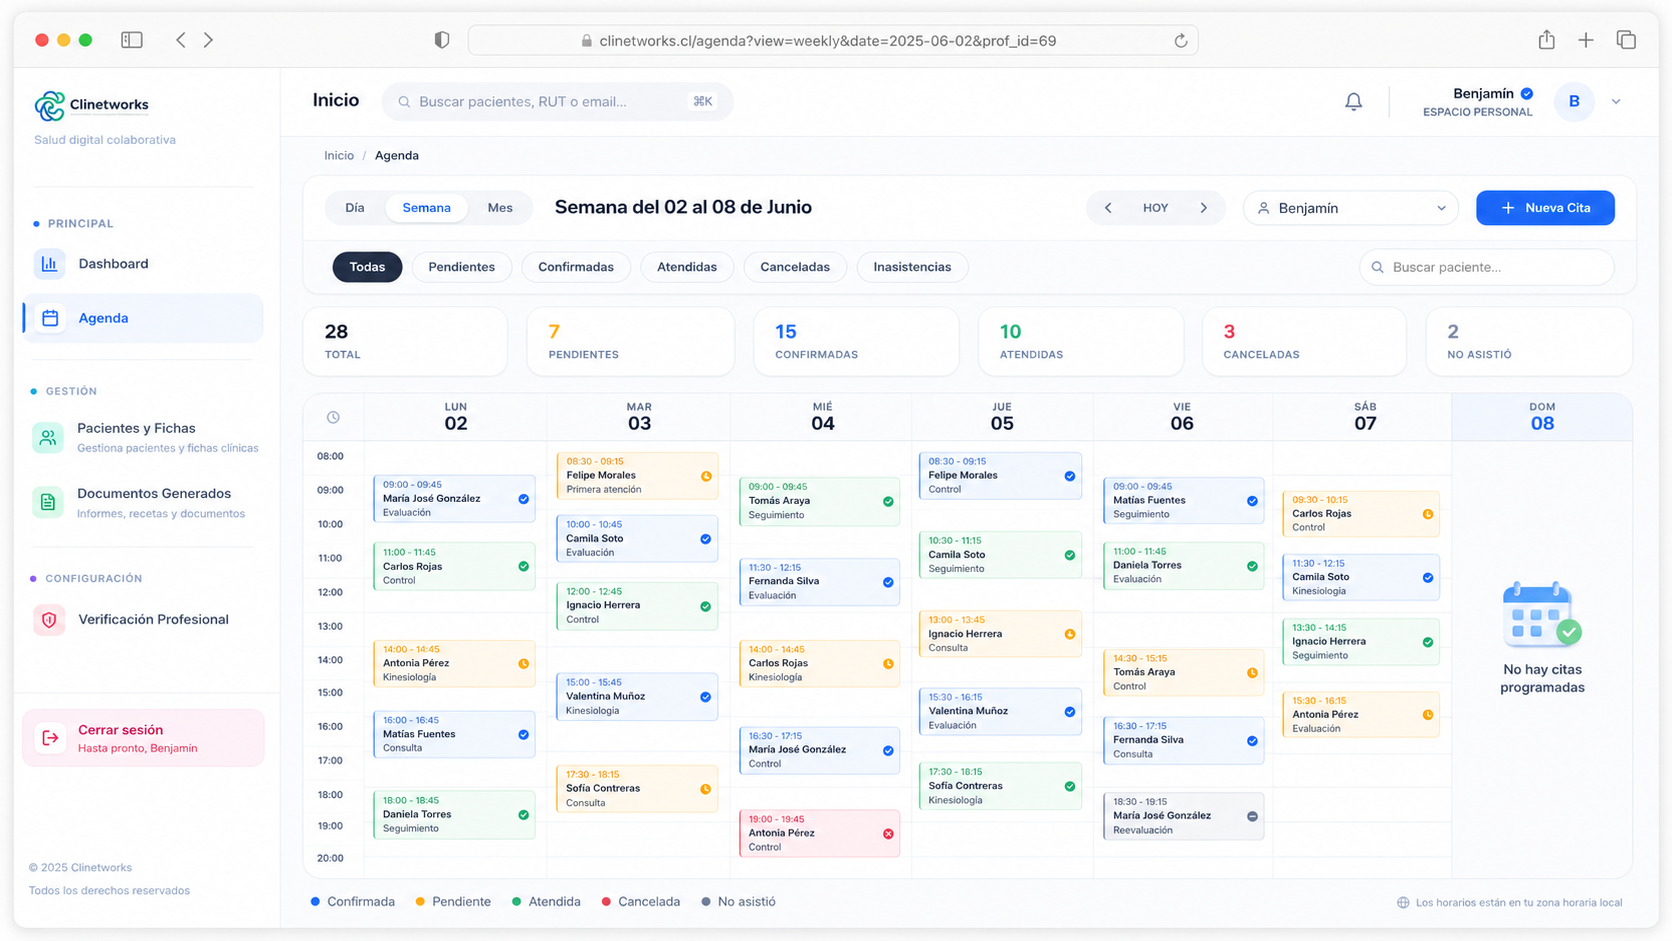Select the MIÉ 04 column header

pos(822,416)
